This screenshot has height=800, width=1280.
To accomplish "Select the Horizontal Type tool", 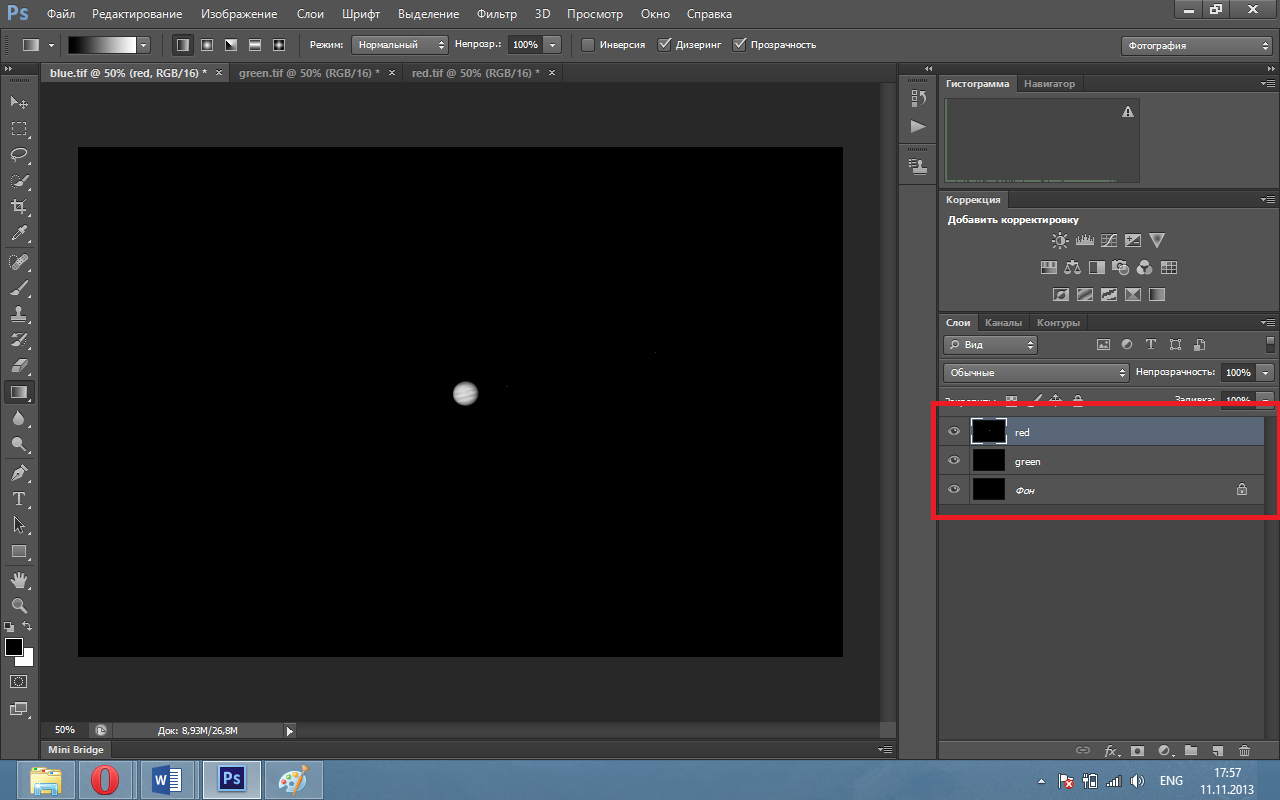I will click(19, 498).
